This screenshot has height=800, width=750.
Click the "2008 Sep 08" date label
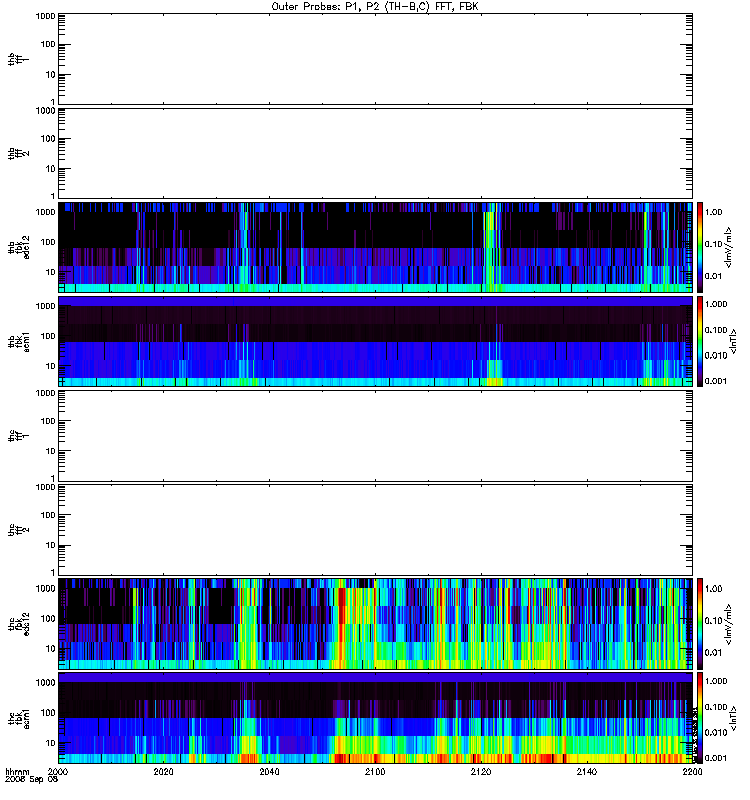[31, 780]
